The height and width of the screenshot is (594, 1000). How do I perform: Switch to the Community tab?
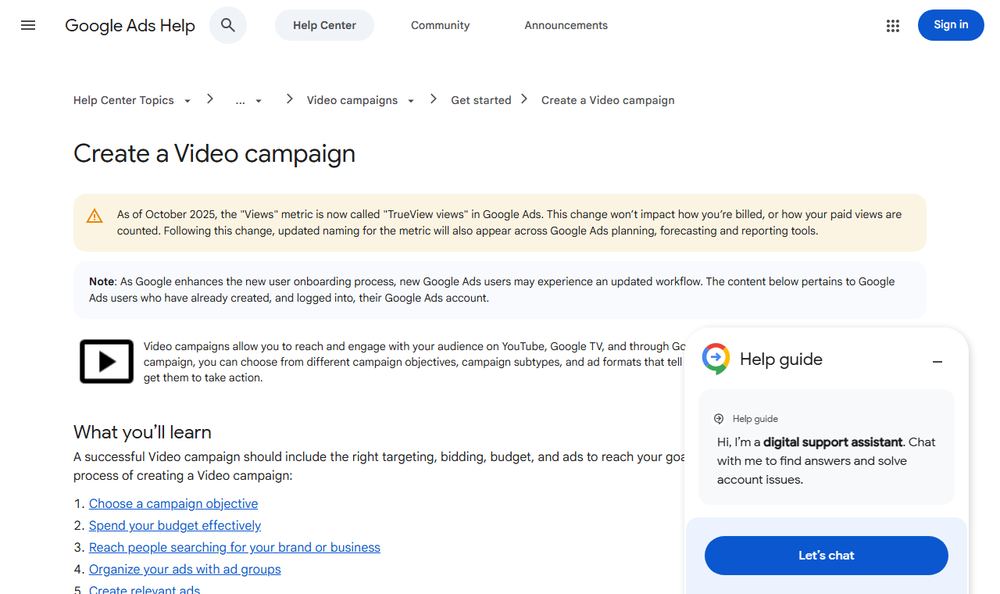440,26
